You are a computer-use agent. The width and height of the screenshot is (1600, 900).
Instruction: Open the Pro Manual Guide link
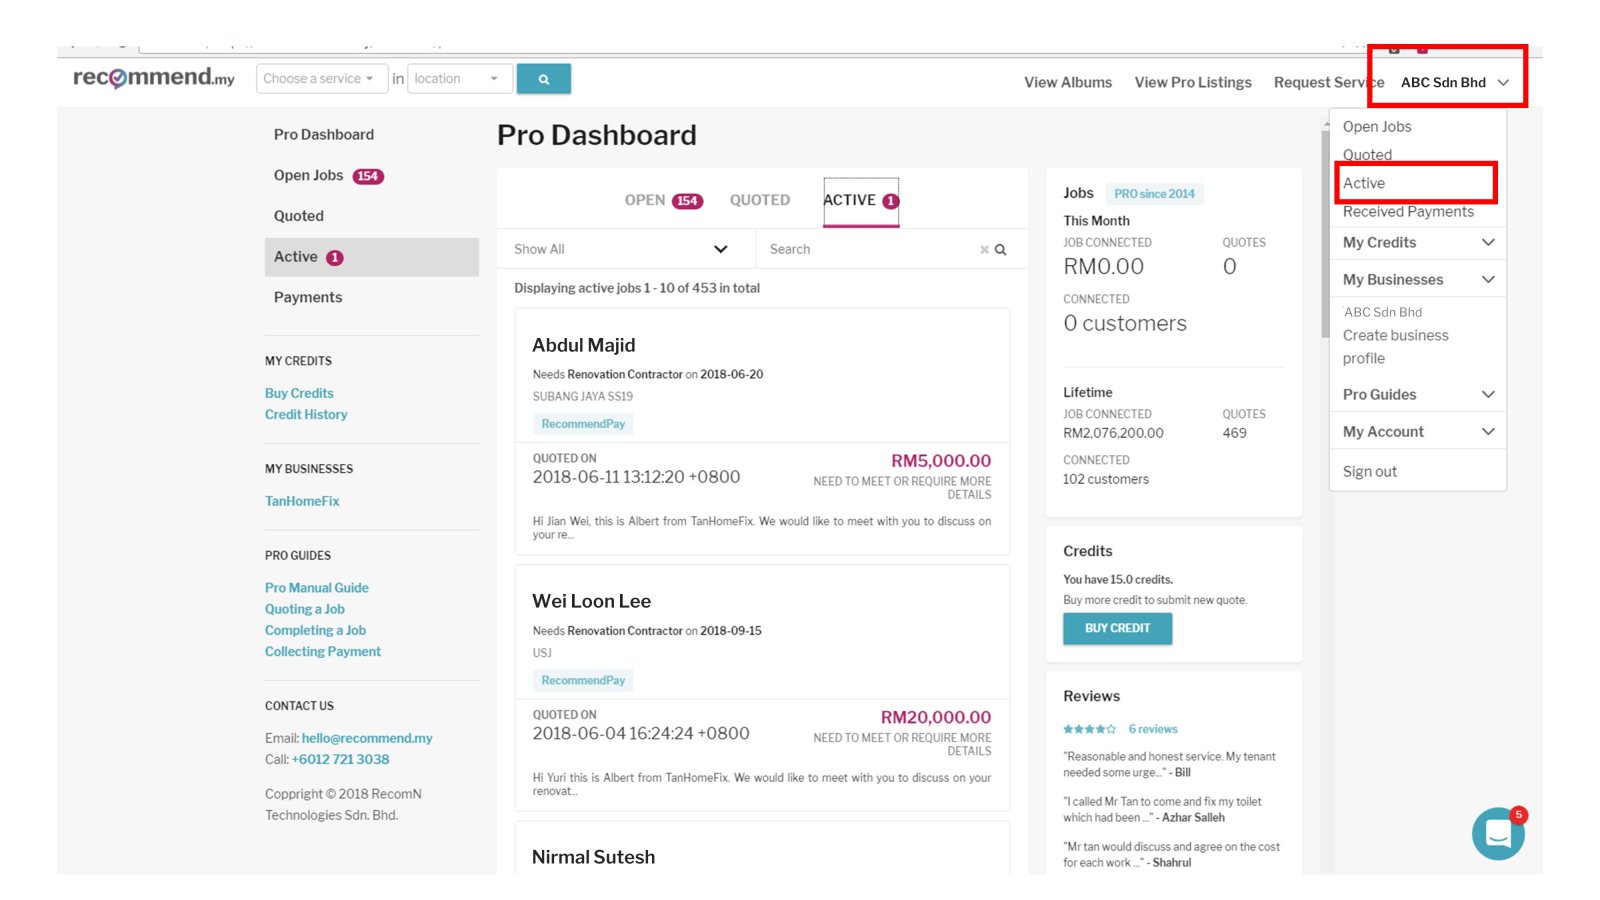pyautogui.click(x=317, y=588)
